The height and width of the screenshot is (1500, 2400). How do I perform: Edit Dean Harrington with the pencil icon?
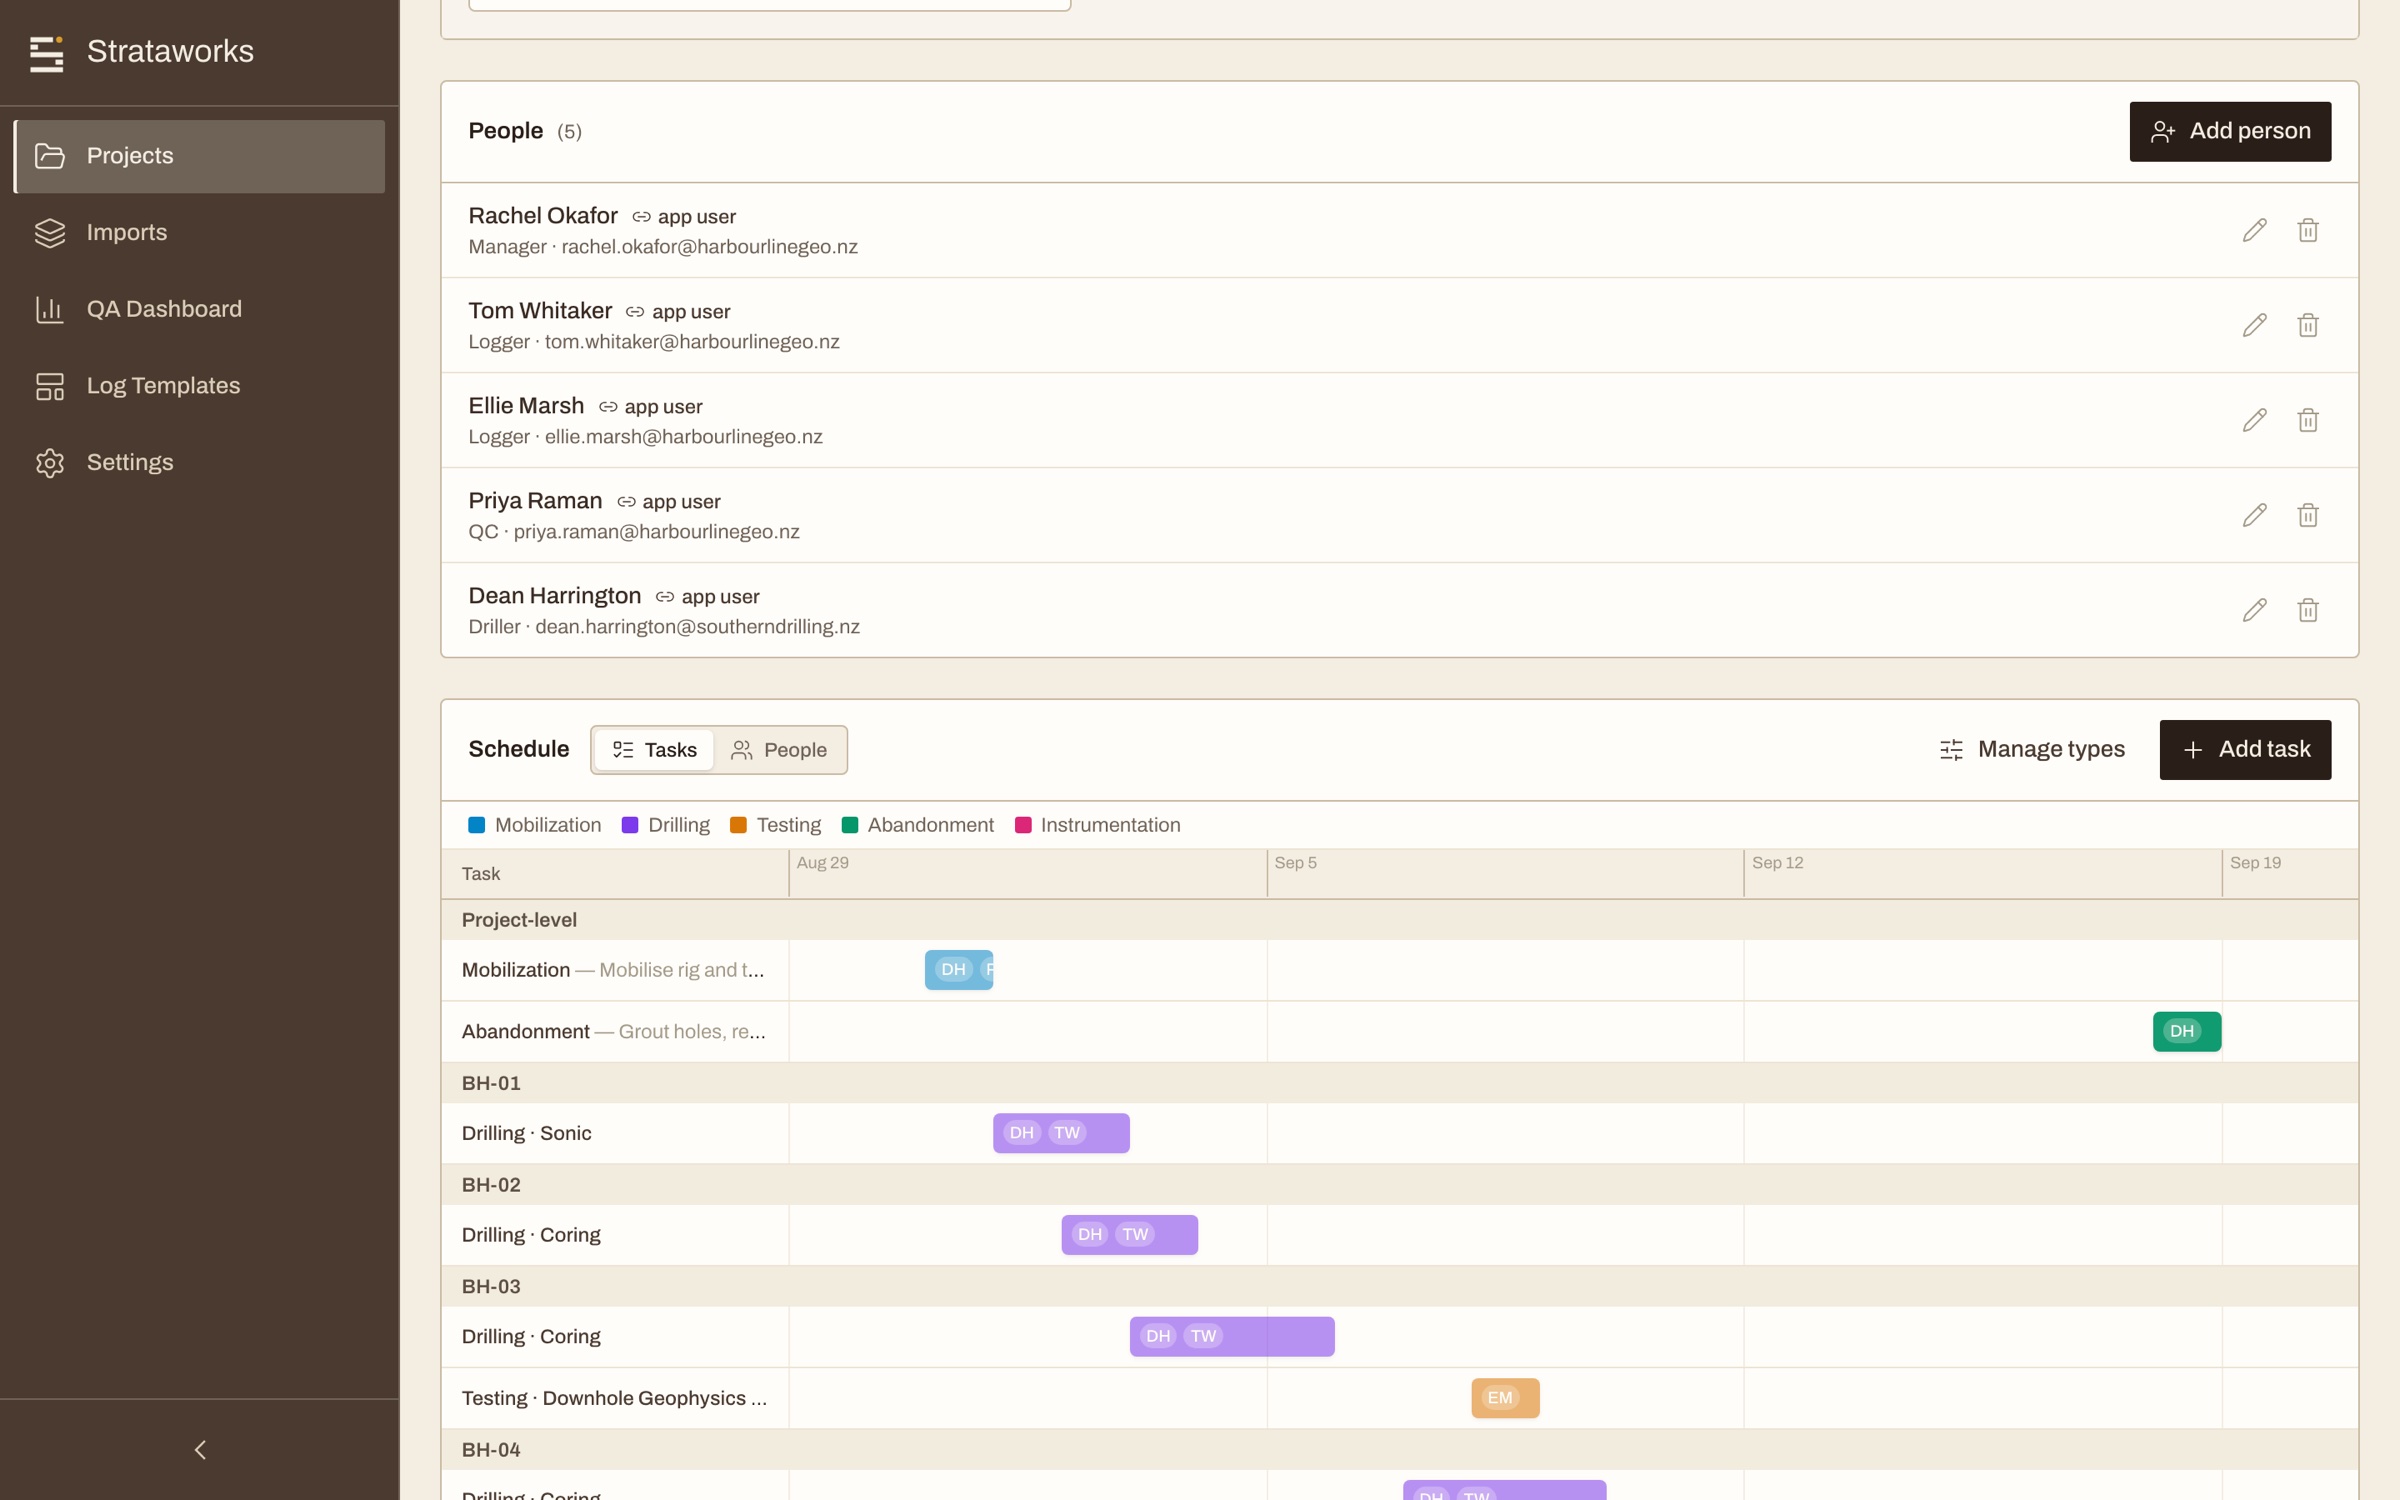pyautogui.click(x=2254, y=610)
